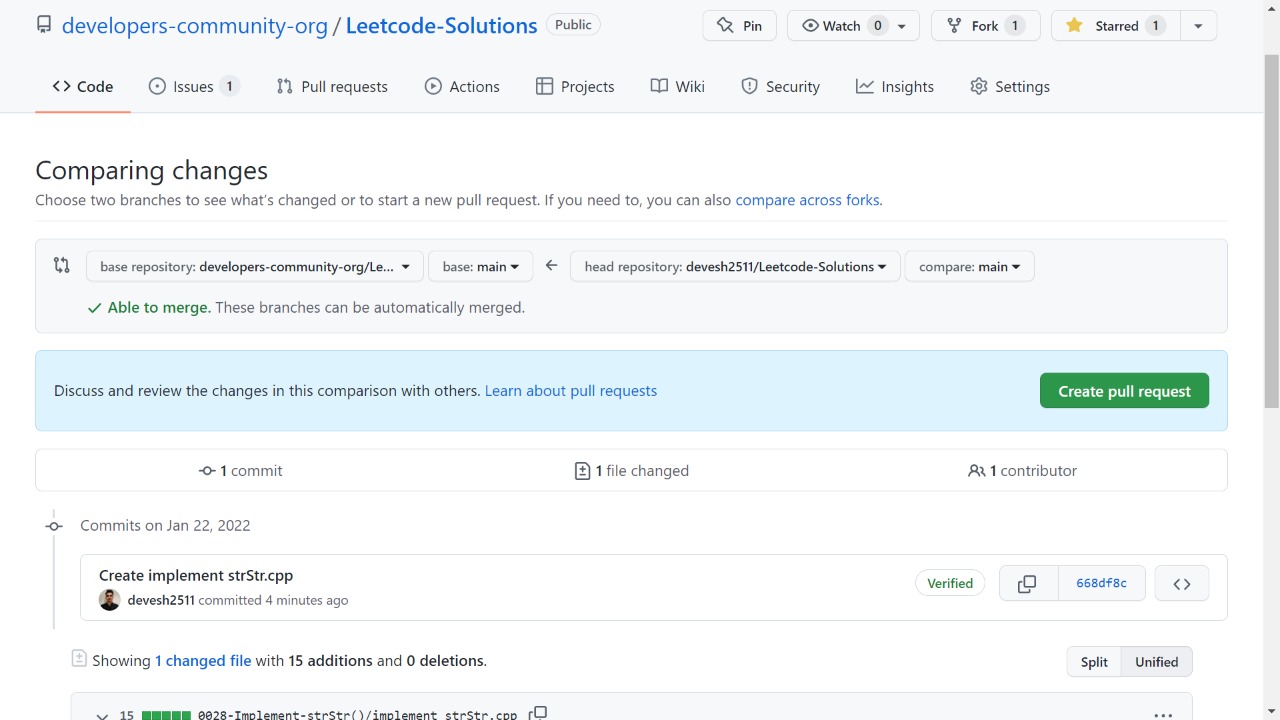
Task: View the Insights tab
Action: (x=895, y=87)
